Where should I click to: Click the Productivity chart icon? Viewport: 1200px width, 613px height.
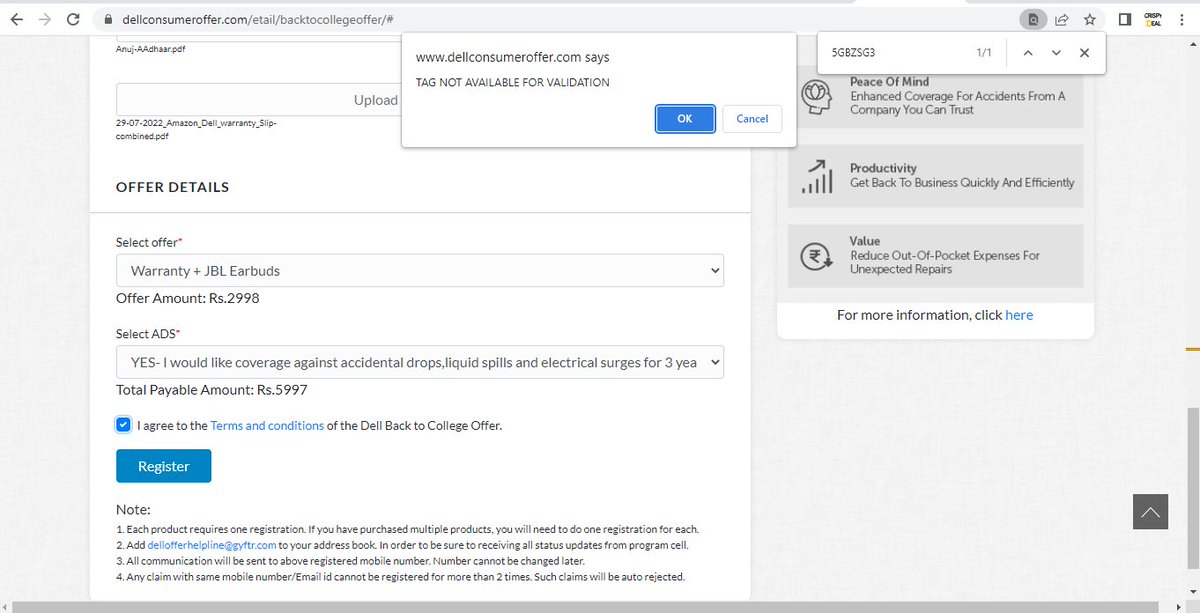pyautogui.click(x=818, y=177)
